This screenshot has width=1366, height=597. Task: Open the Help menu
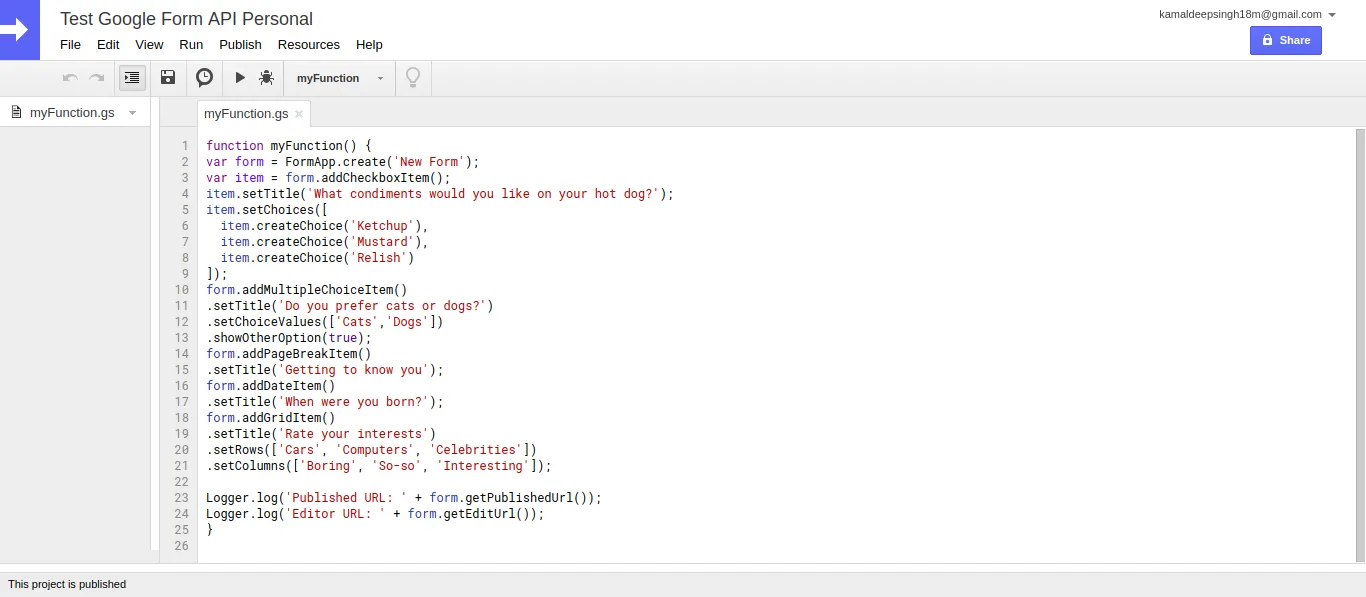coord(369,44)
